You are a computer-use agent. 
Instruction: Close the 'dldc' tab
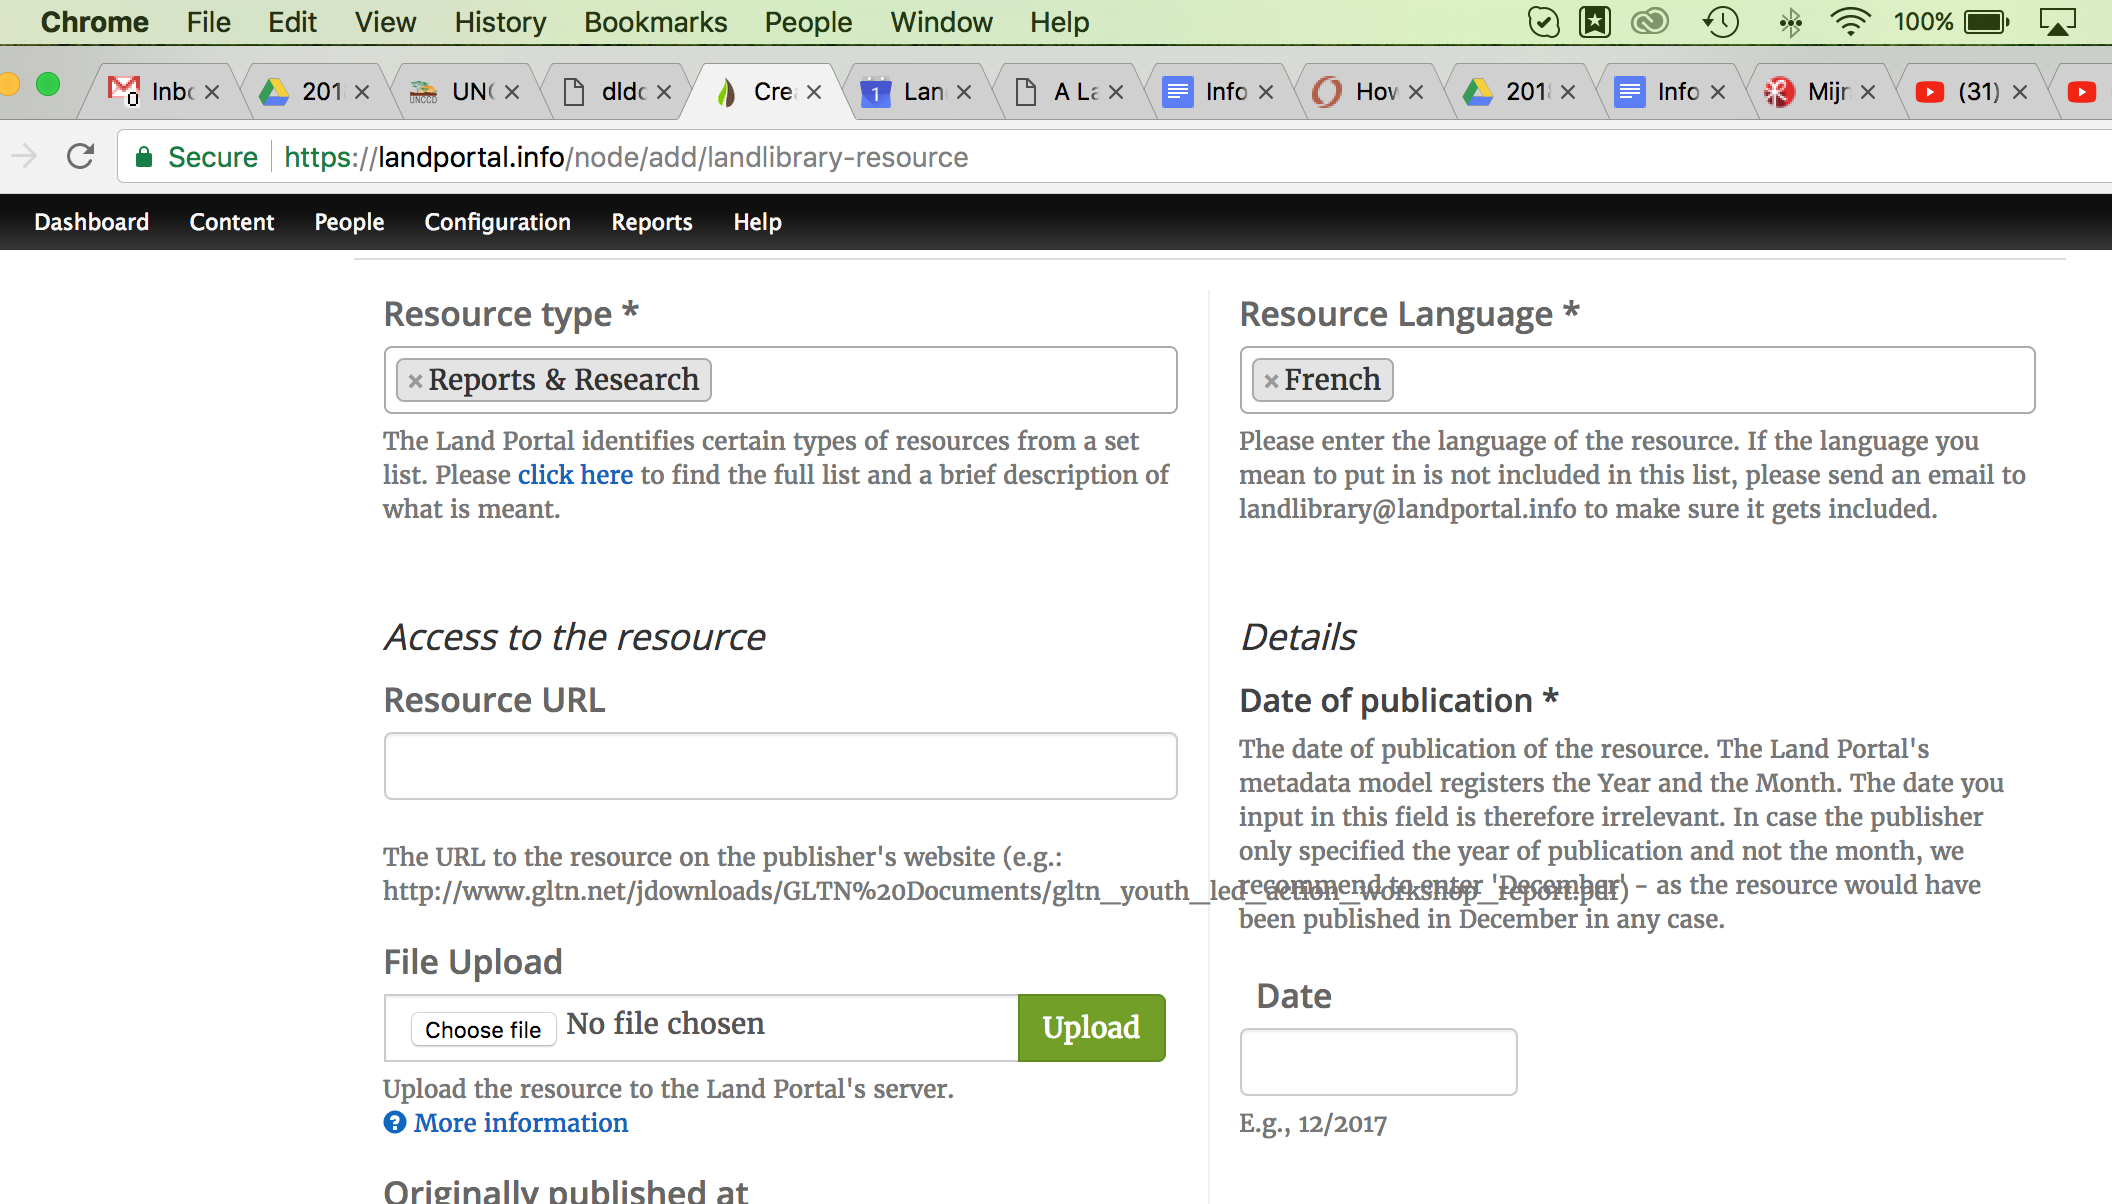(664, 92)
